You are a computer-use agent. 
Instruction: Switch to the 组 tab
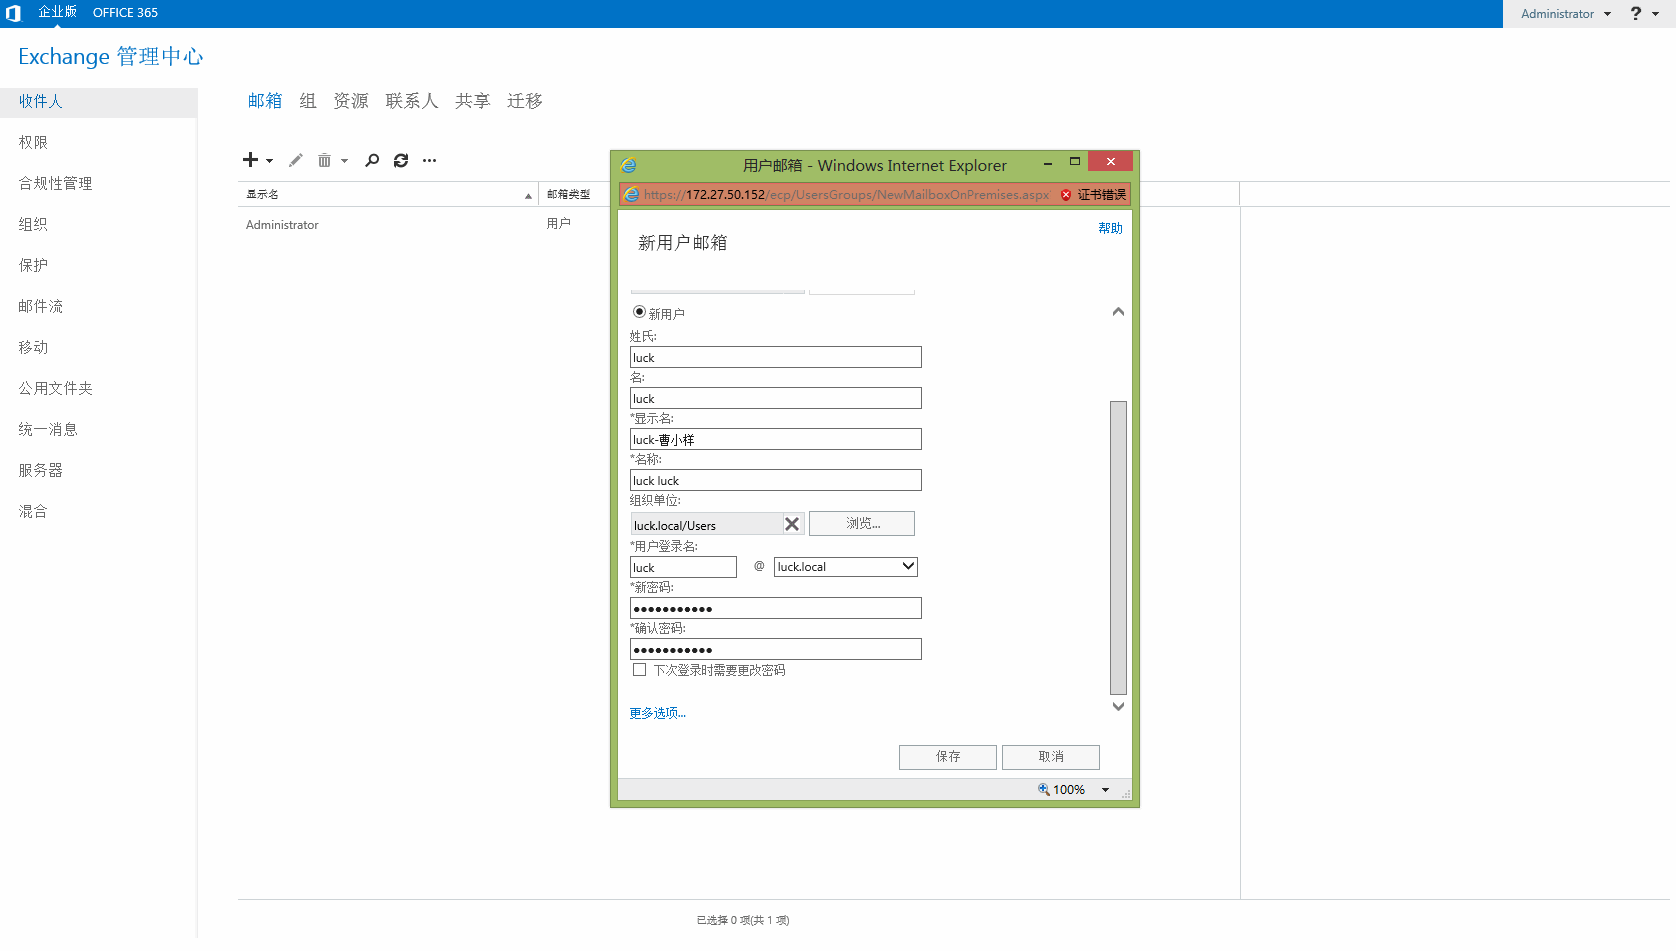pyautogui.click(x=308, y=101)
